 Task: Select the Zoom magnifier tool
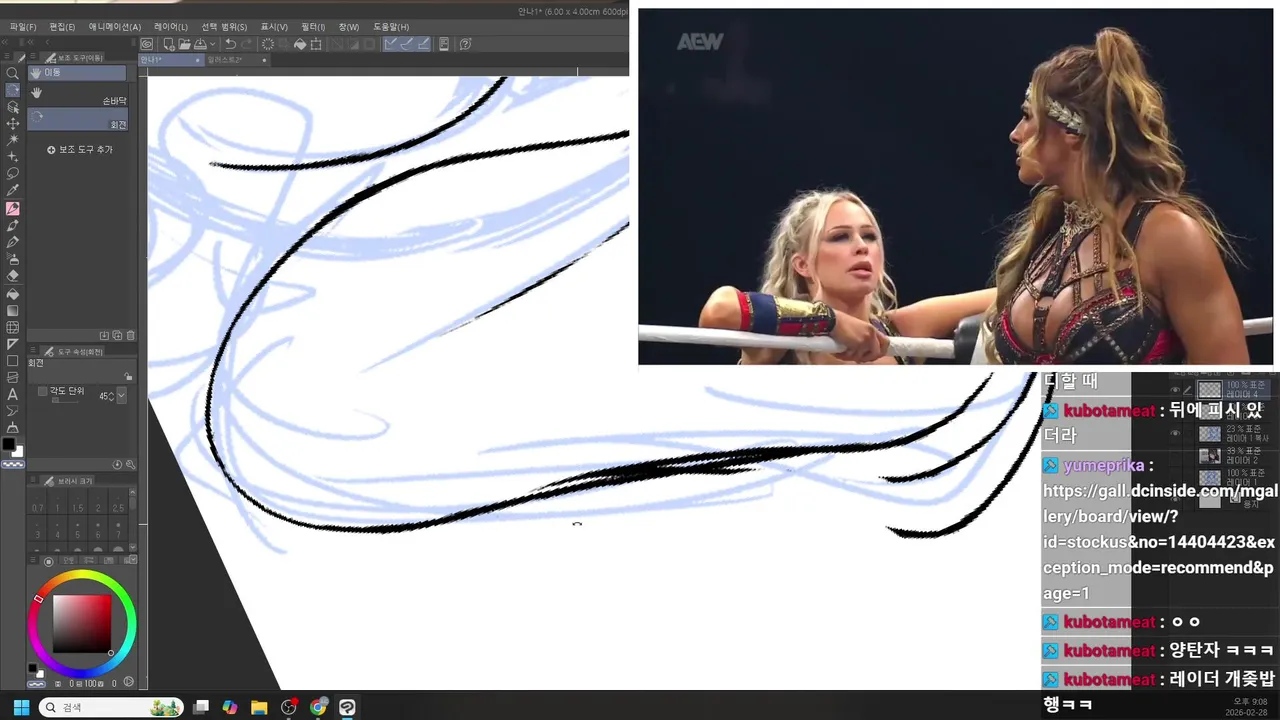[13, 73]
